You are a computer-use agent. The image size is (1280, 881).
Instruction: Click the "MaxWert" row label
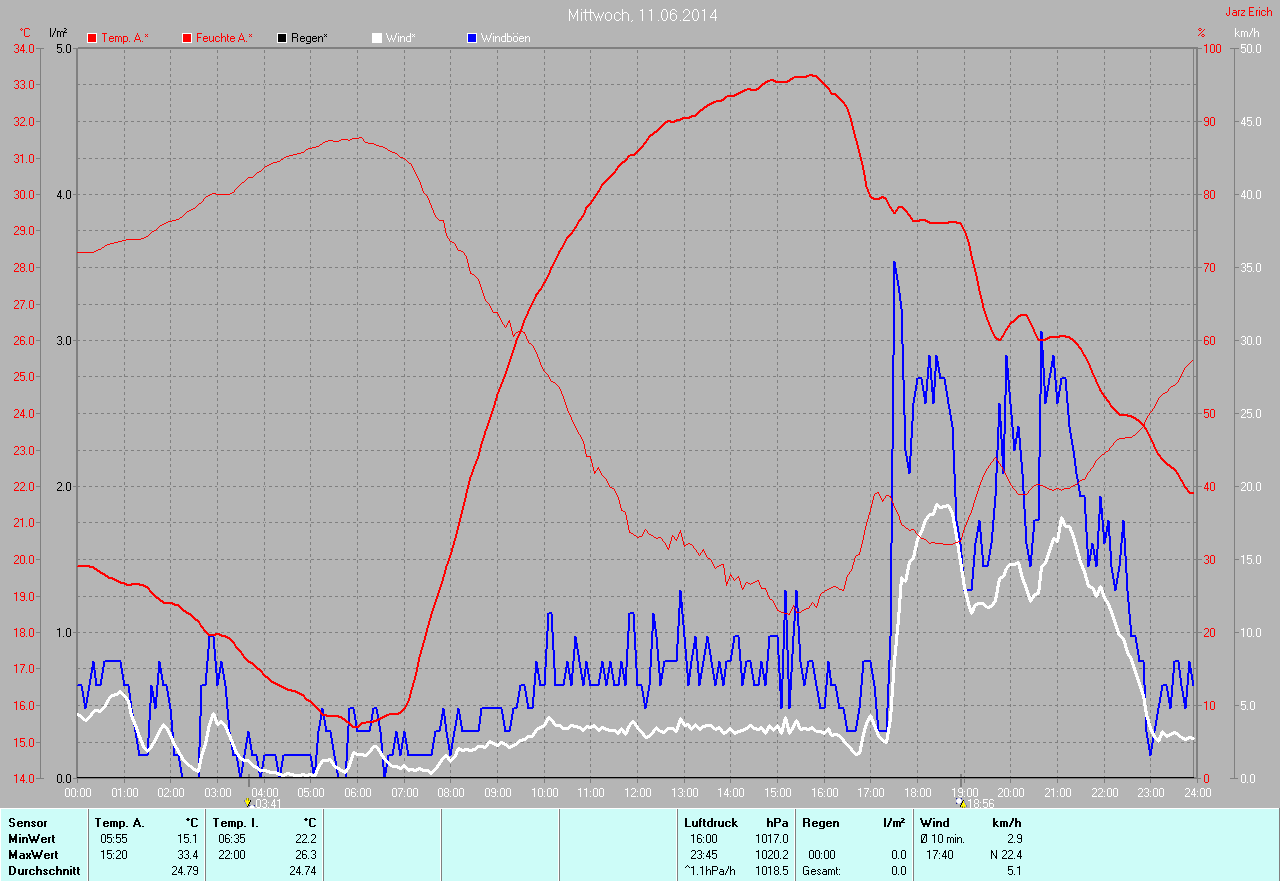(x=33, y=855)
